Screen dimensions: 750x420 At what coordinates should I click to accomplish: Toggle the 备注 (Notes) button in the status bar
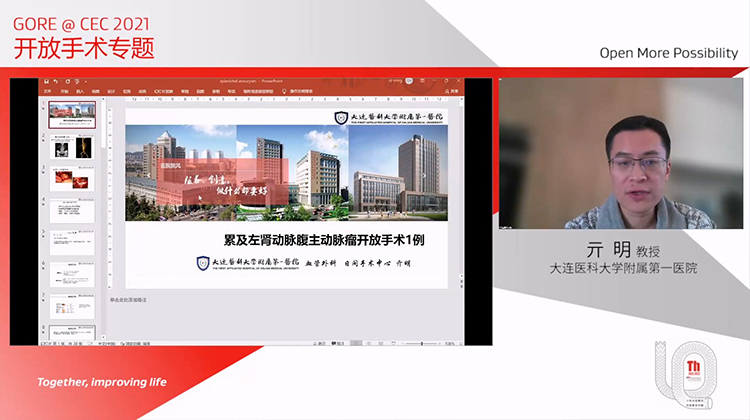click(319, 343)
